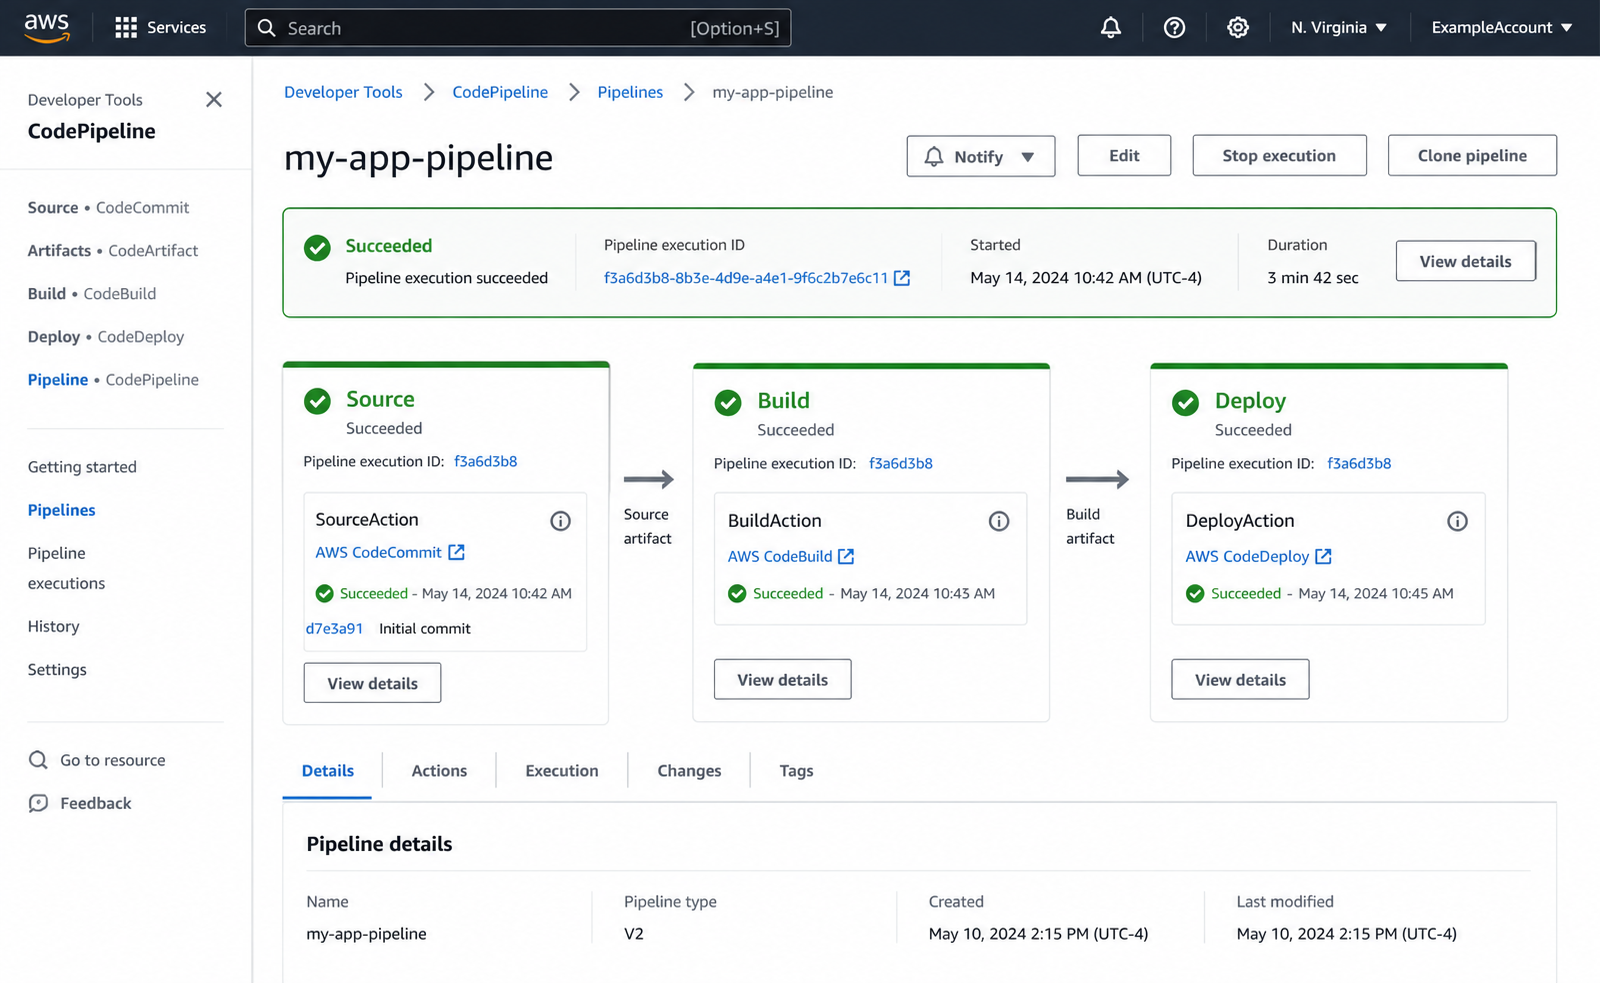Click the Source stage green check icon
The image size is (1600, 983).
coord(317,401)
